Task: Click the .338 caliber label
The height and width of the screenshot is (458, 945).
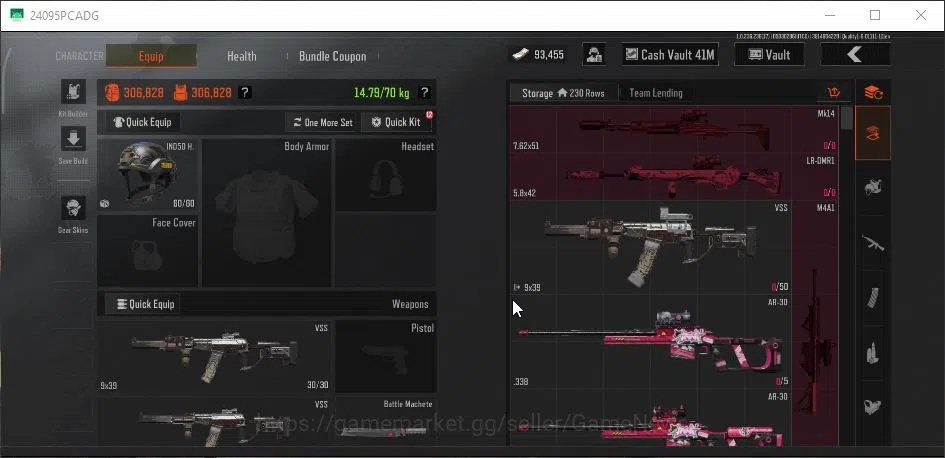Action: [x=521, y=382]
